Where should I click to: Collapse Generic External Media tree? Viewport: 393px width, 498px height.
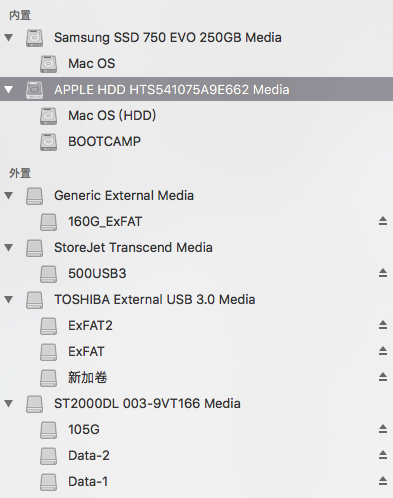(9, 195)
